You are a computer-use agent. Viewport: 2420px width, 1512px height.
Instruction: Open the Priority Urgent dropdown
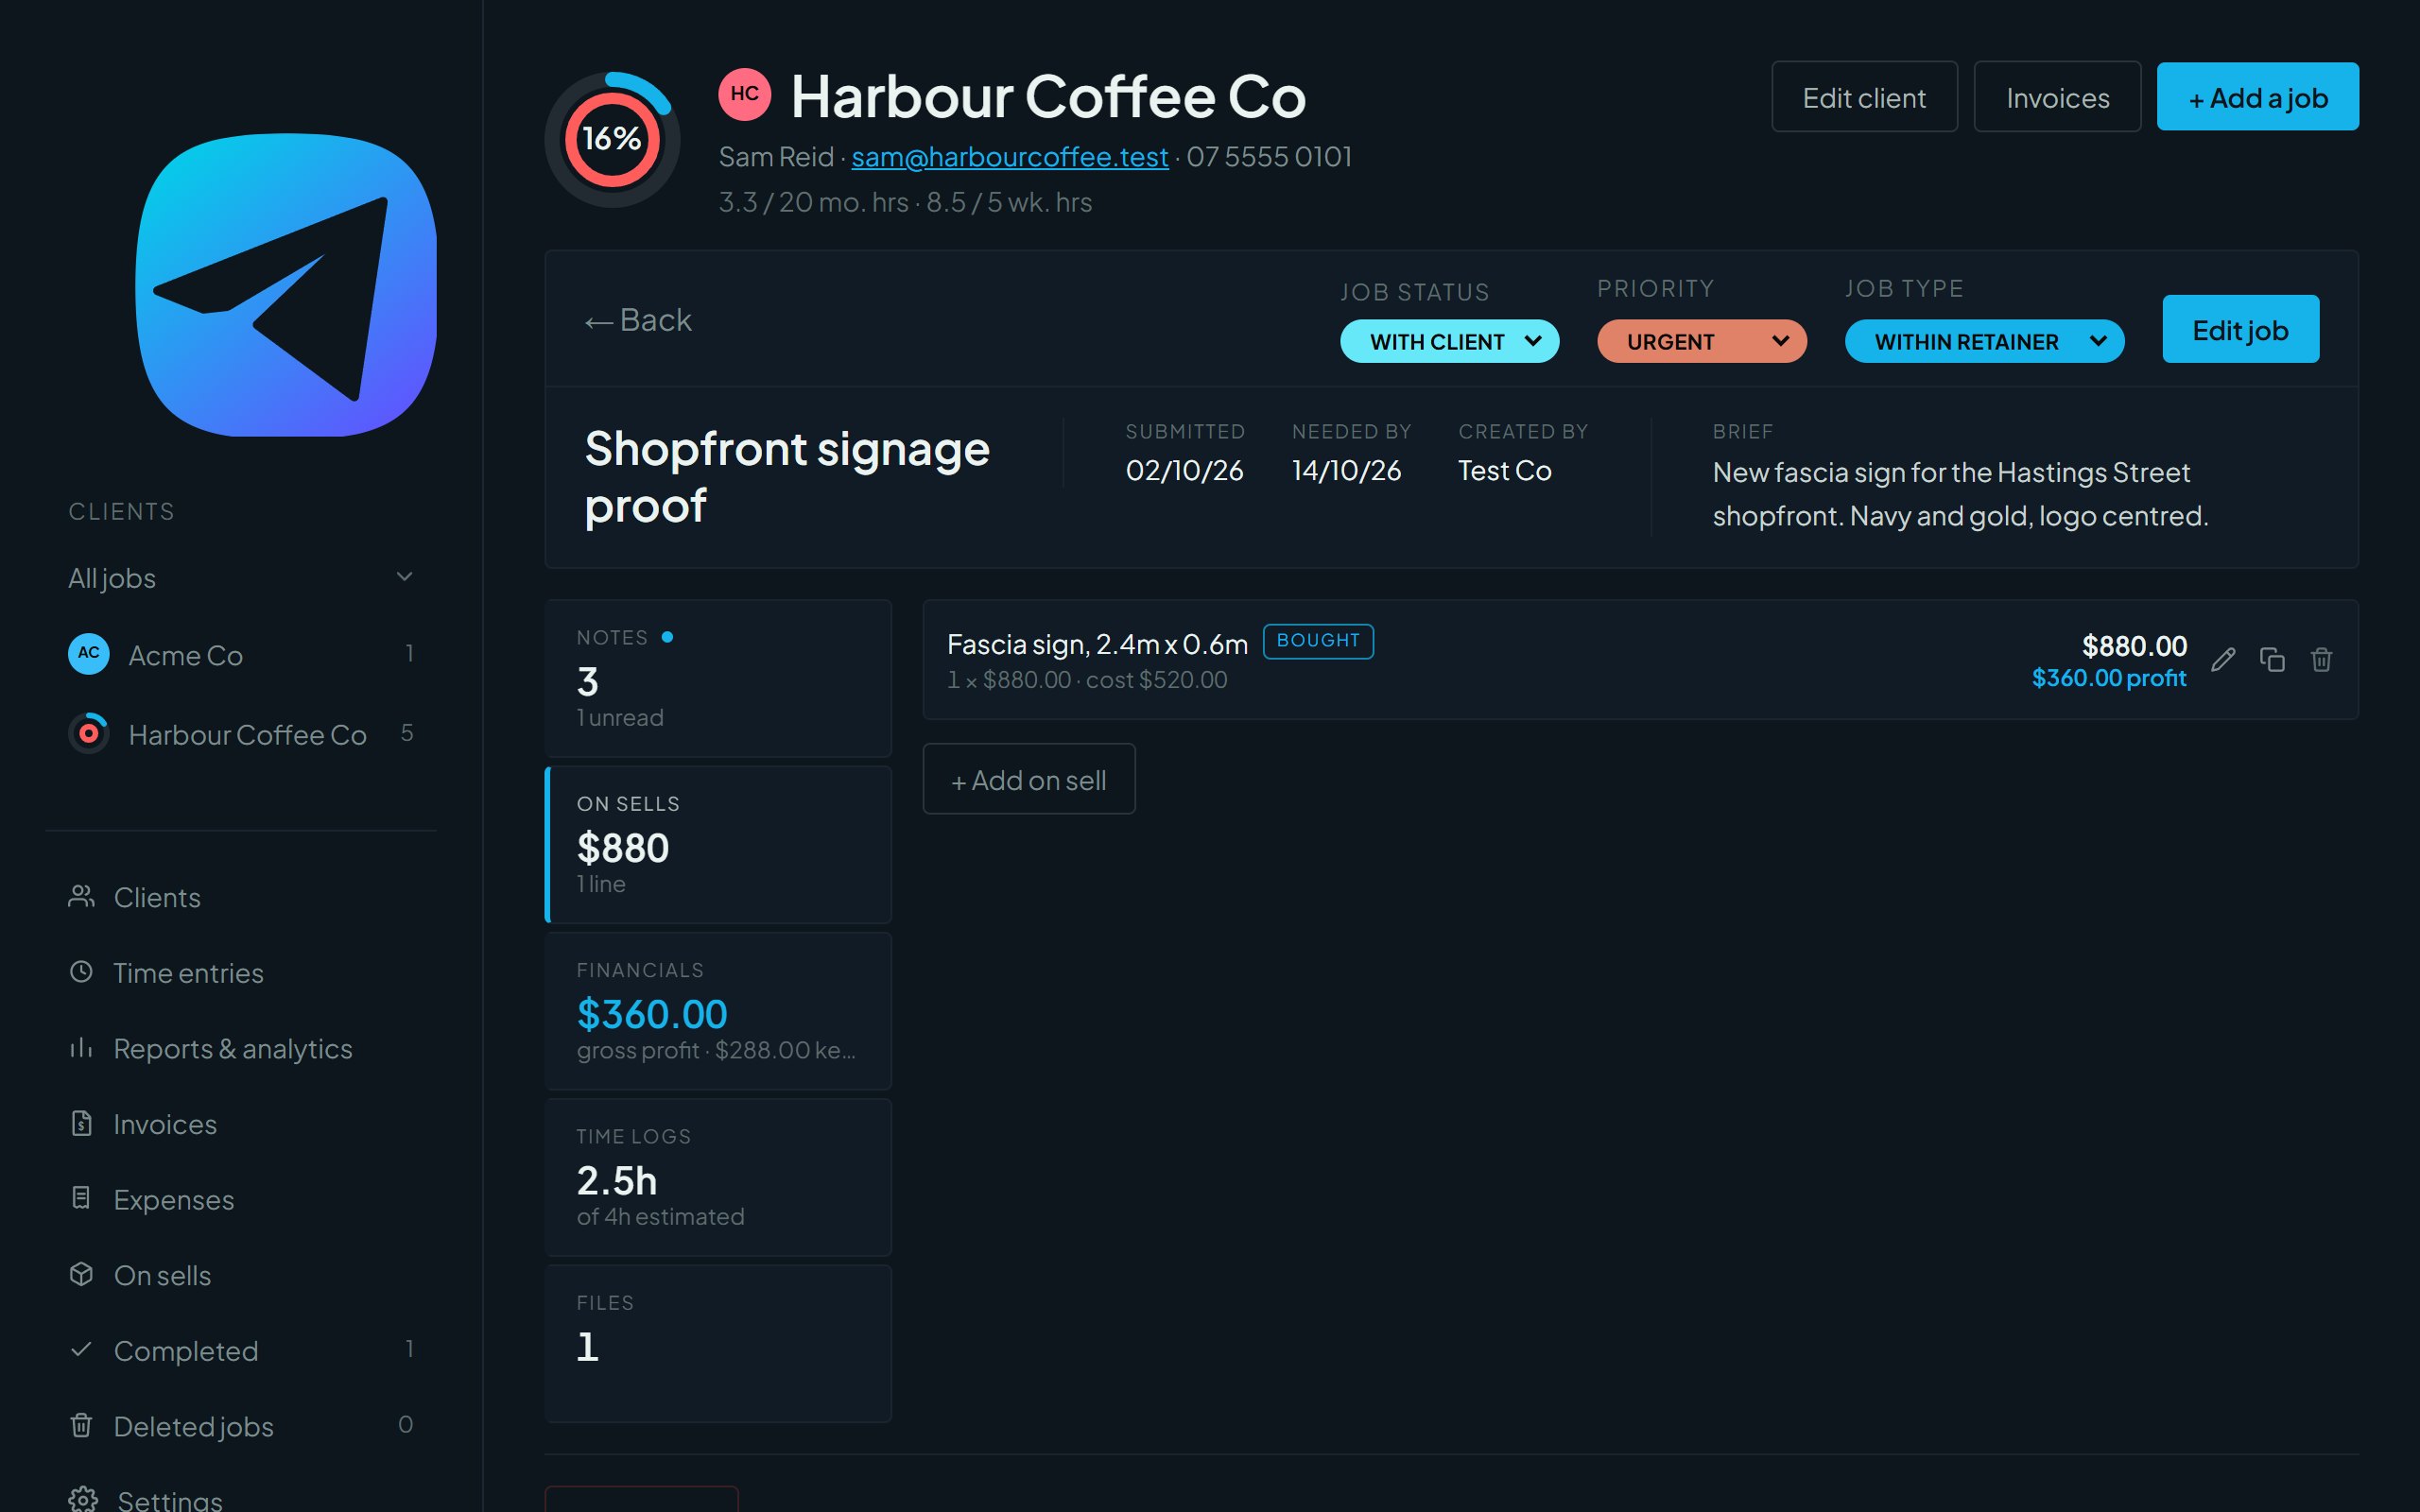(1701, 341)
